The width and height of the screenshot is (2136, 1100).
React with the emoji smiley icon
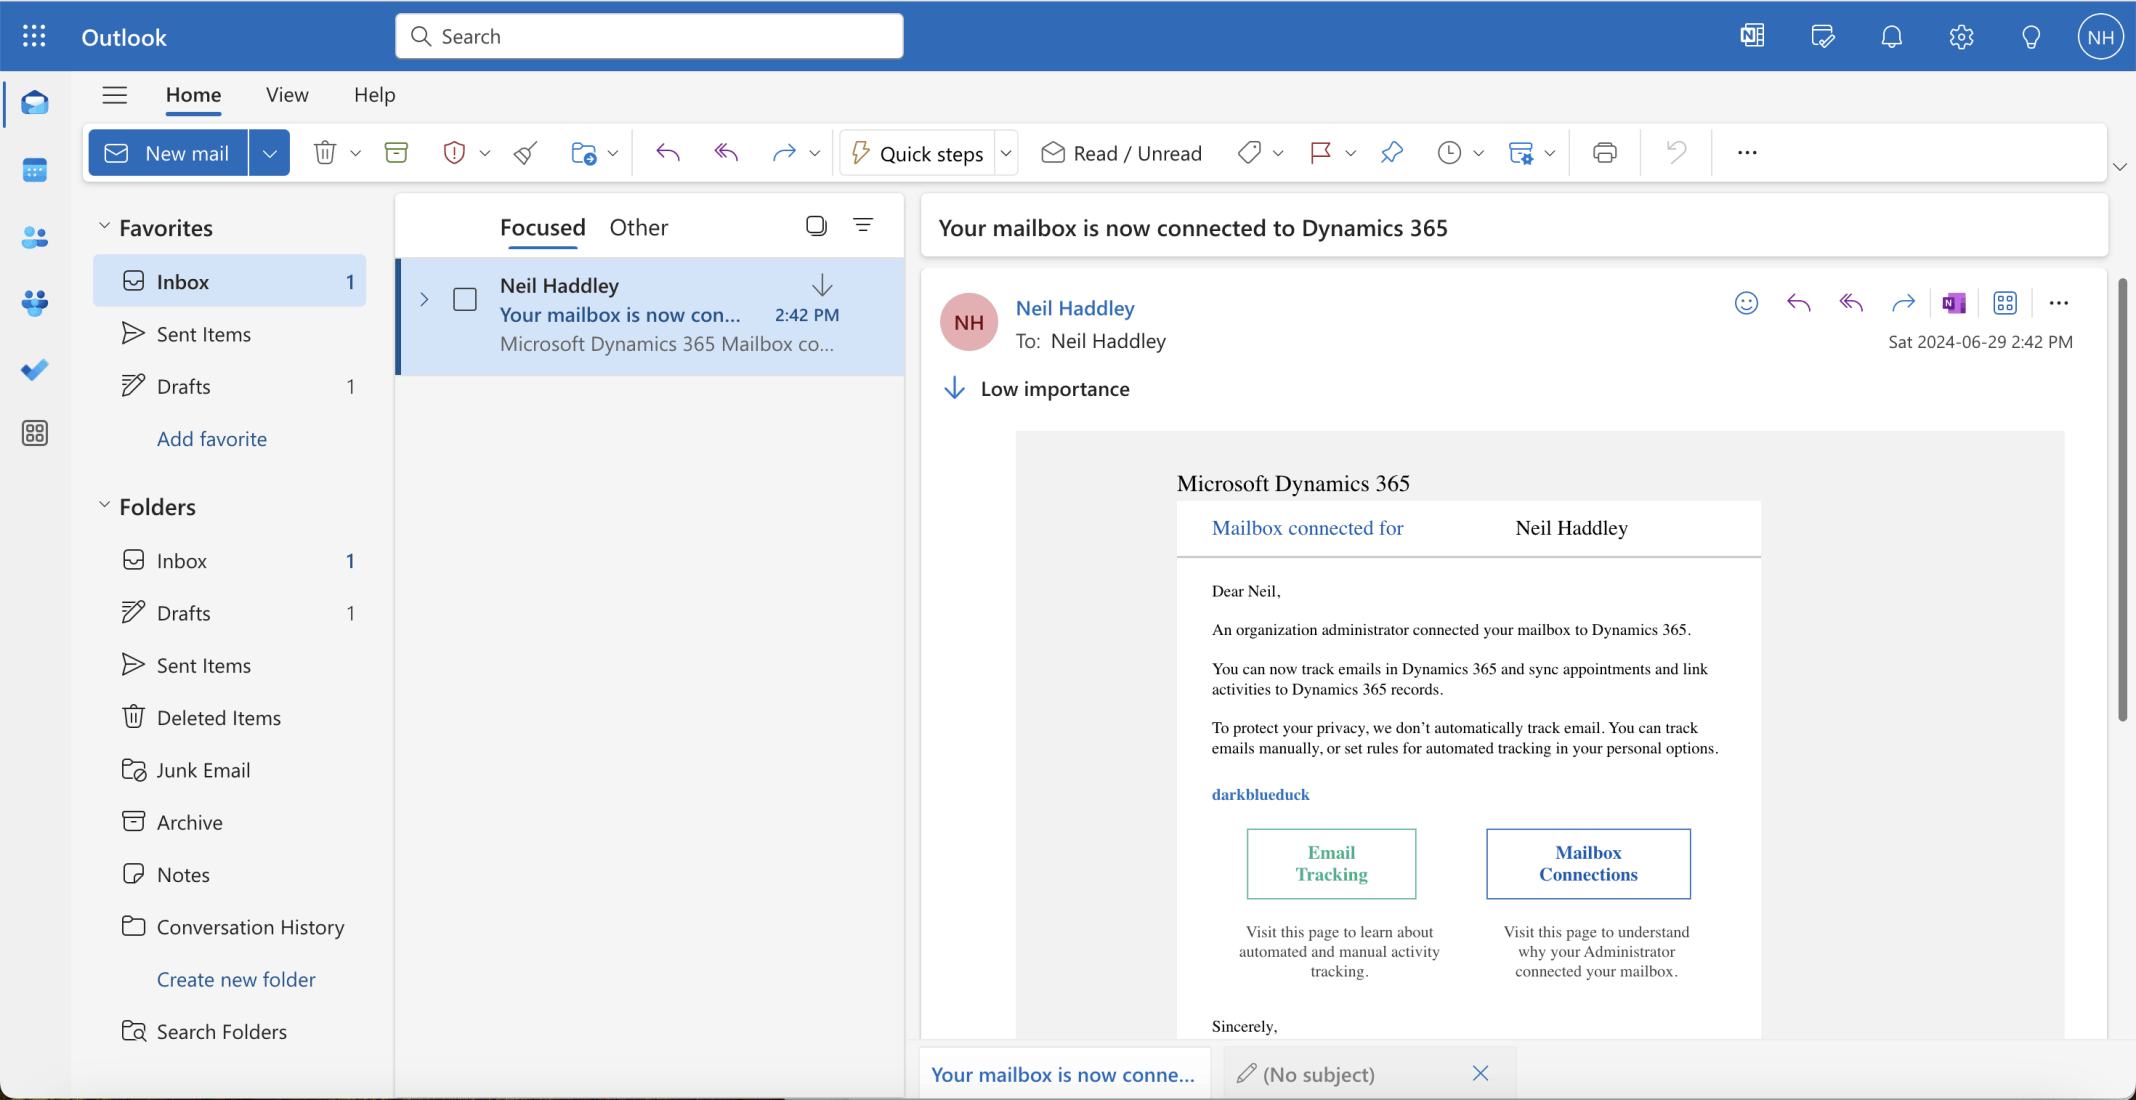click(x=1746, y=303)
